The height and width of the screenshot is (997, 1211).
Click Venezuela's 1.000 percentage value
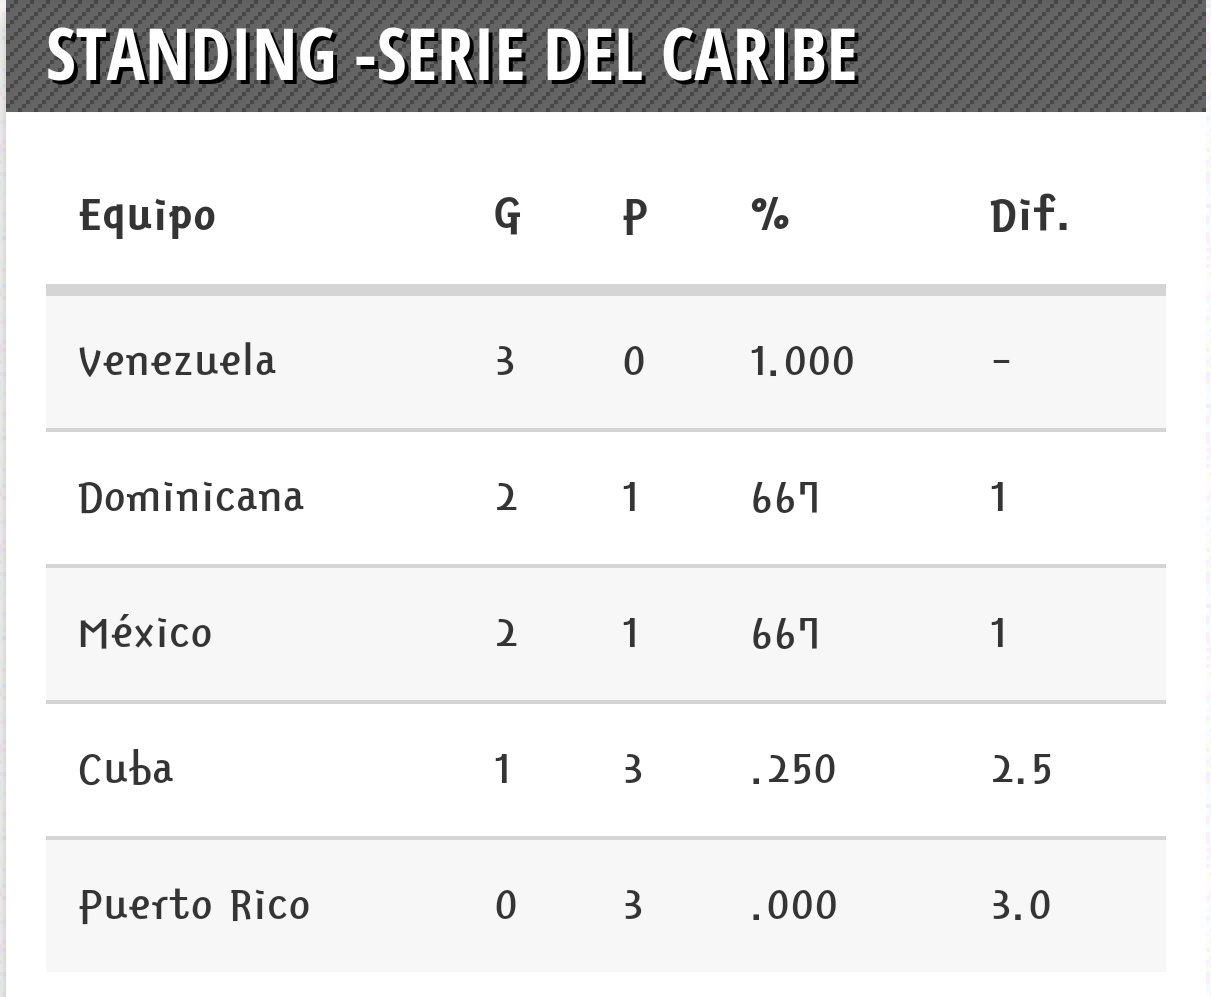[x=802, y=361]
